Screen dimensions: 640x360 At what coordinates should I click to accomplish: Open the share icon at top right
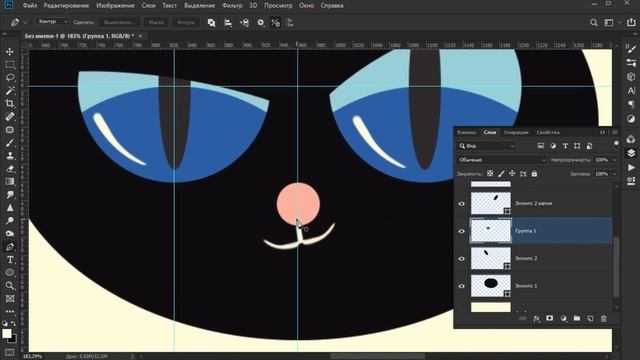click(631, 23)
